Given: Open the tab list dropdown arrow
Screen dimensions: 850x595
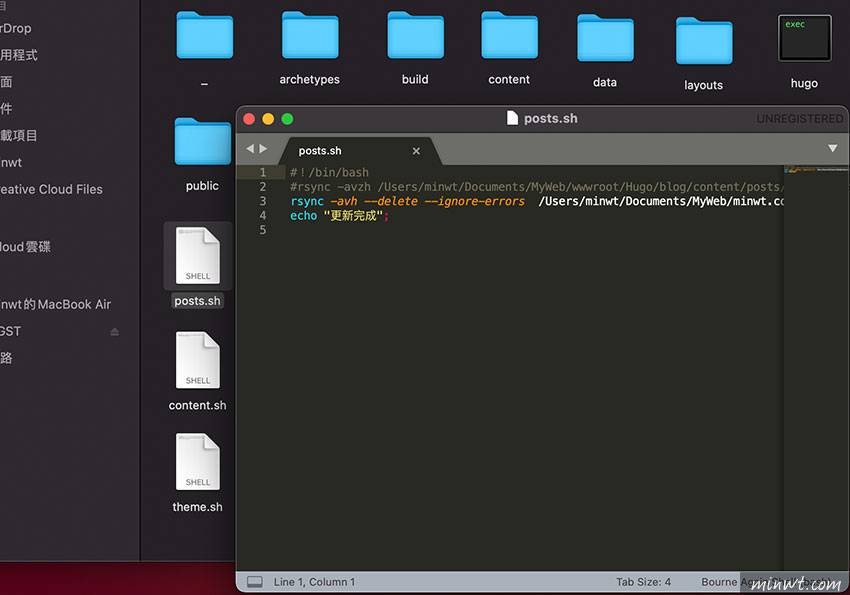Looking at the screenshot, I should click(x=832, y=149).
